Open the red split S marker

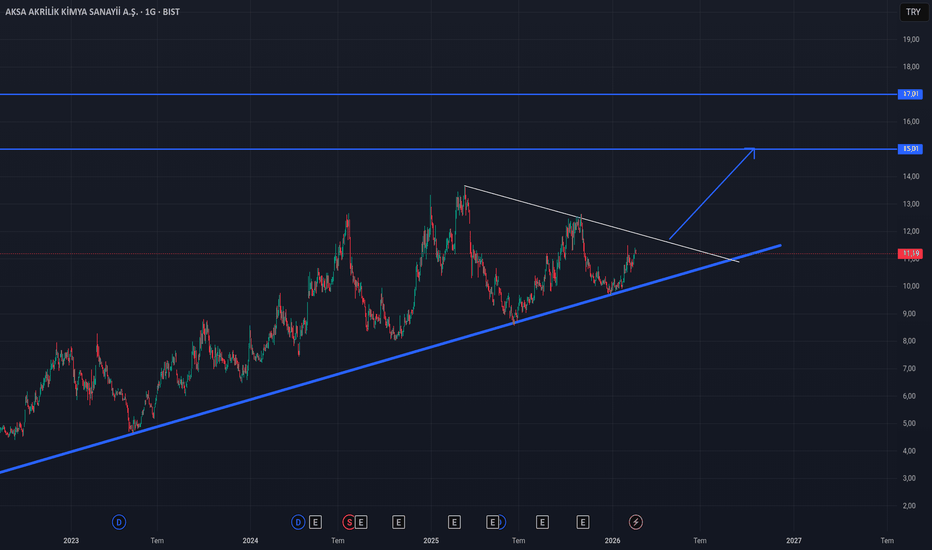tap(349, 522)
